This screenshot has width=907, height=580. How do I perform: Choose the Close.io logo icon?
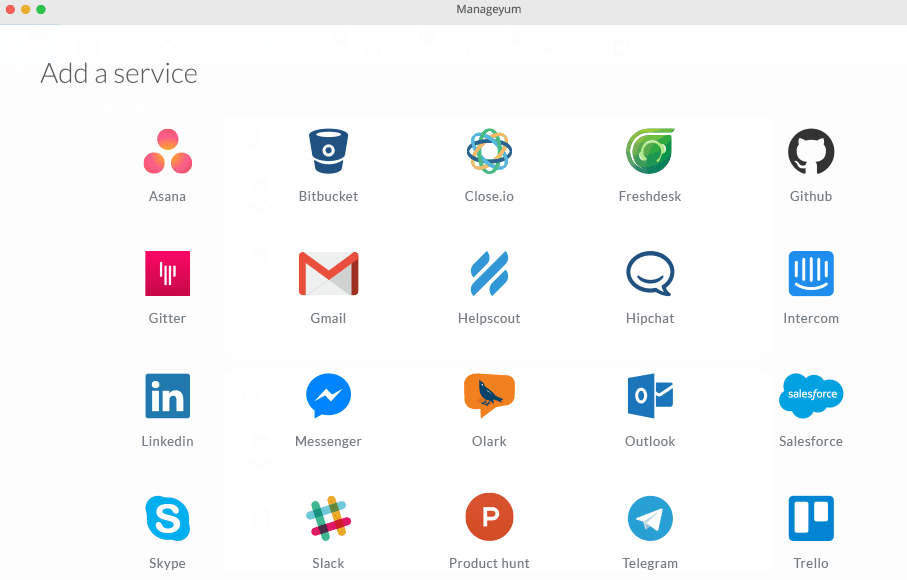coord(489,151)
